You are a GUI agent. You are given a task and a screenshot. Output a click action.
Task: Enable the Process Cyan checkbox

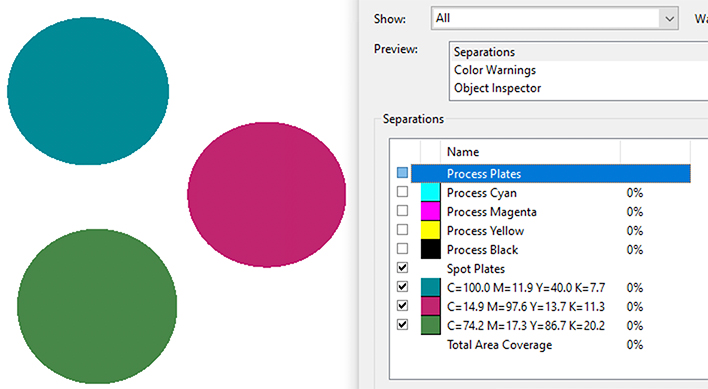coord(402,192)
